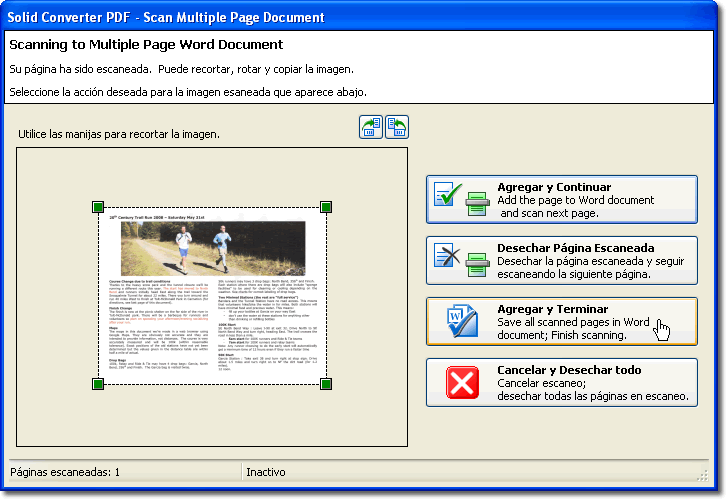Click the Páginas escaneadas status field
The width and height of the screenshot is (728, 501).
122,472
